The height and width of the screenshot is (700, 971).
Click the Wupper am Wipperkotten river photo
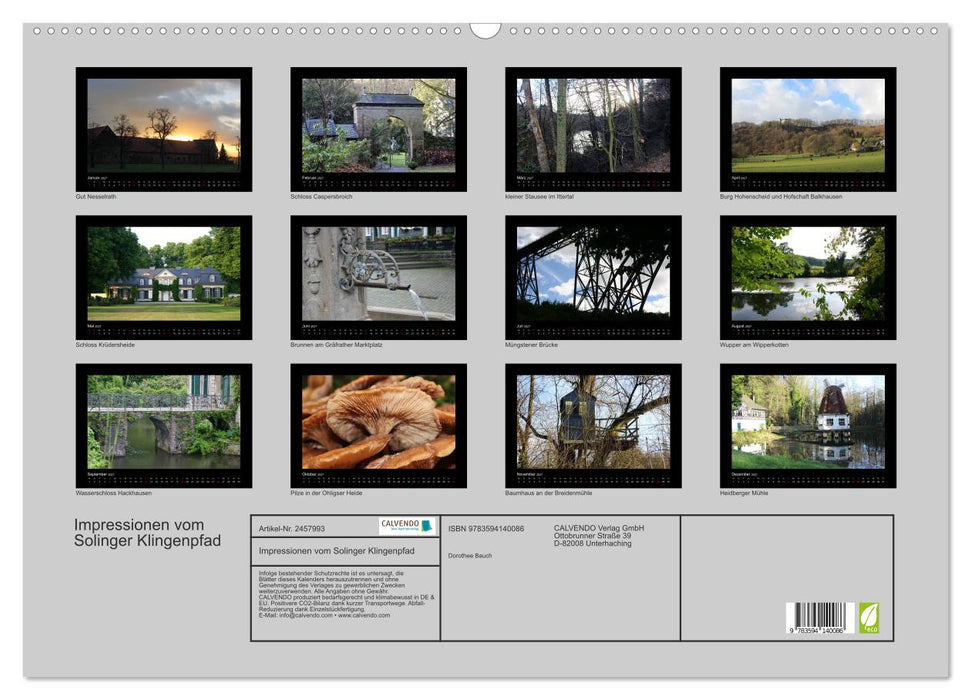click(808, 278)
